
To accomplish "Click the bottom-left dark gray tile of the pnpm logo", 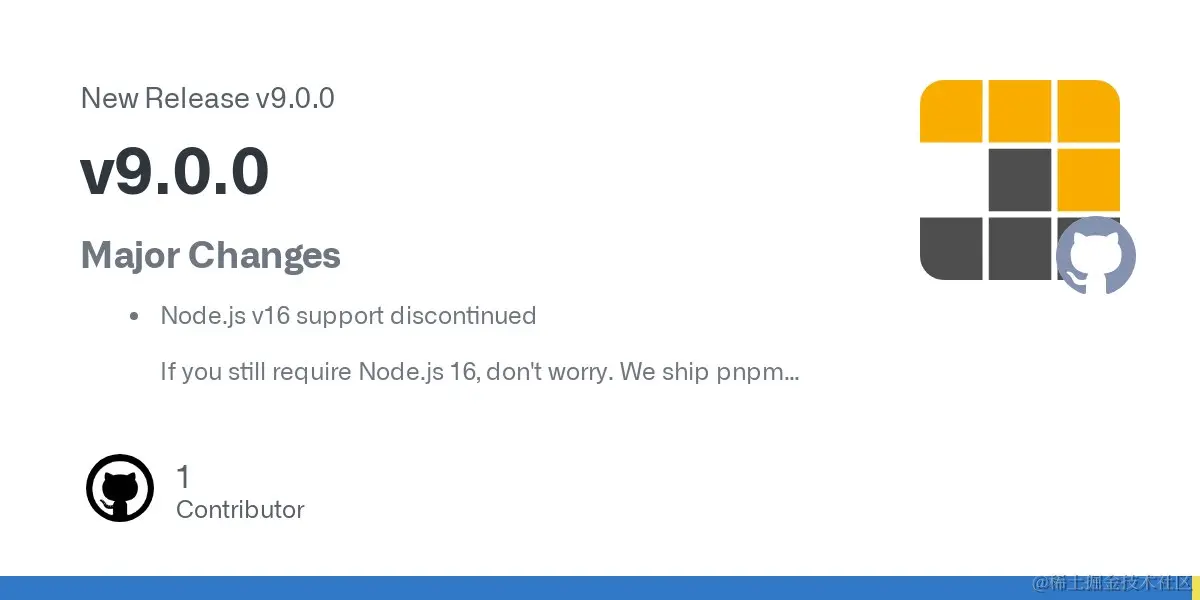I will 951,248.
